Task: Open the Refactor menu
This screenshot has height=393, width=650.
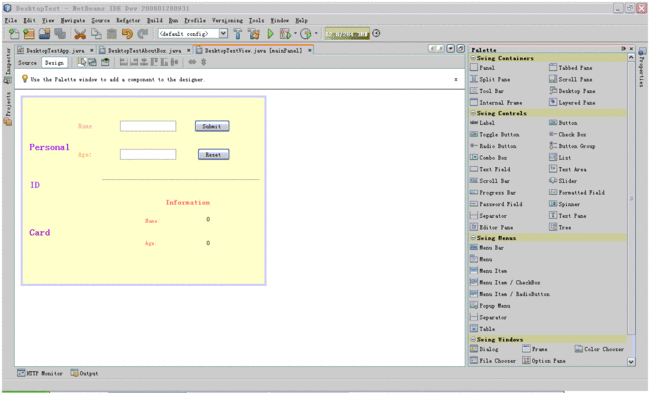Action: coord(128,20)
